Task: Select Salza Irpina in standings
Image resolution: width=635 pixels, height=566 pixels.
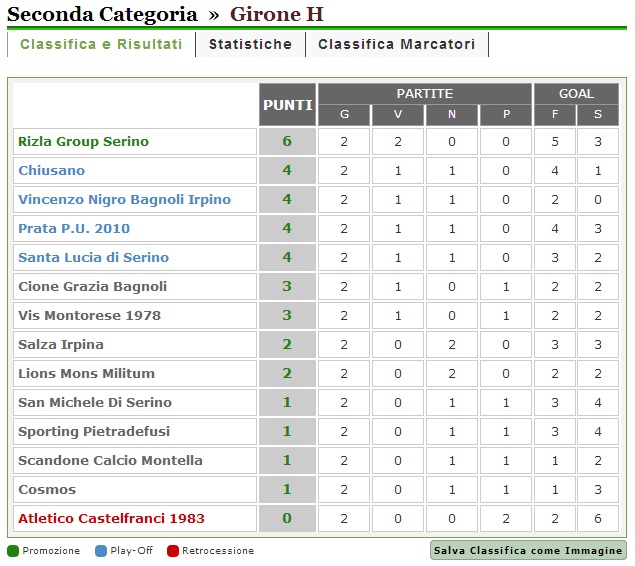Action: click(x=61, y=345)
